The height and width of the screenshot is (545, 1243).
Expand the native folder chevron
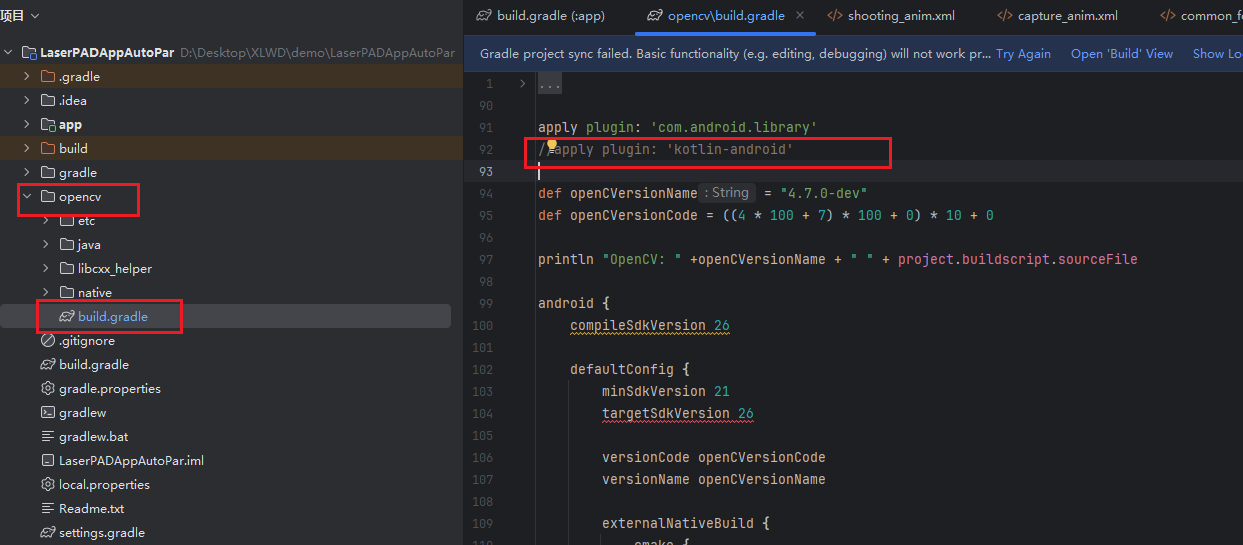point(47,292)
